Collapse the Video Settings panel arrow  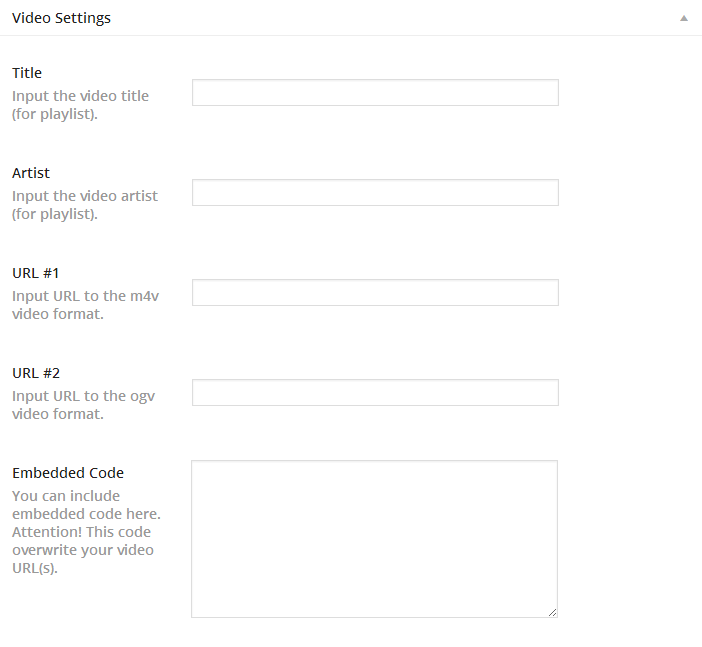coord(684,18)
